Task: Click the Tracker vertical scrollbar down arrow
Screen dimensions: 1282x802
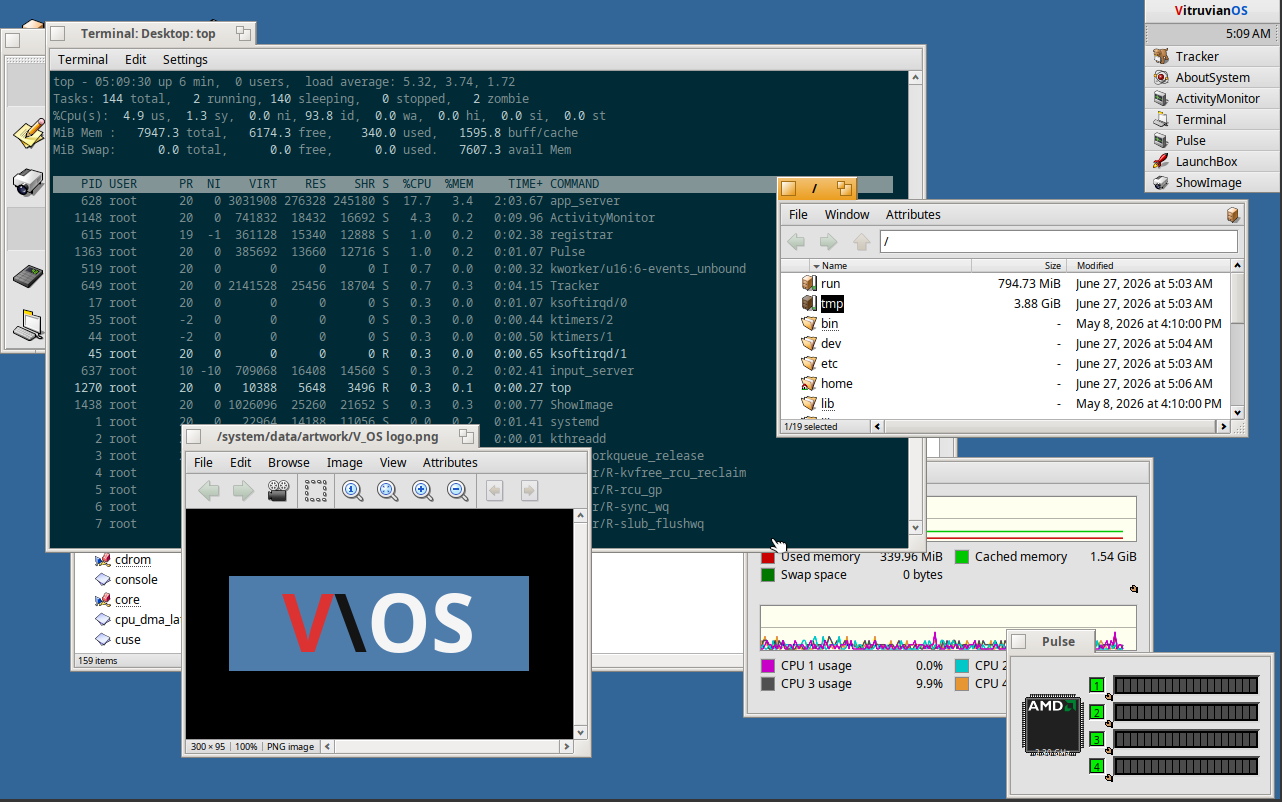Action: [x=1238, y=412]
